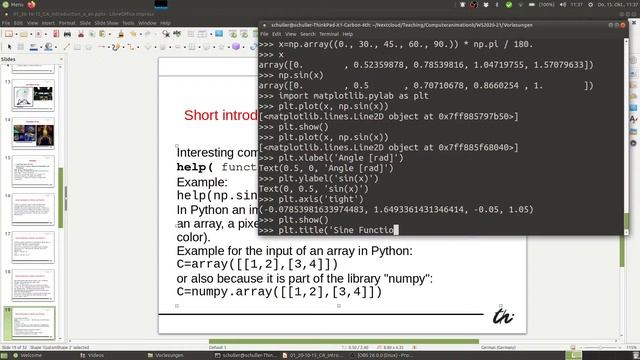Open the Impress Insert menu
The width and height of the screenshot is (640, 360).
pyautogui.click(x=48, y=23)
